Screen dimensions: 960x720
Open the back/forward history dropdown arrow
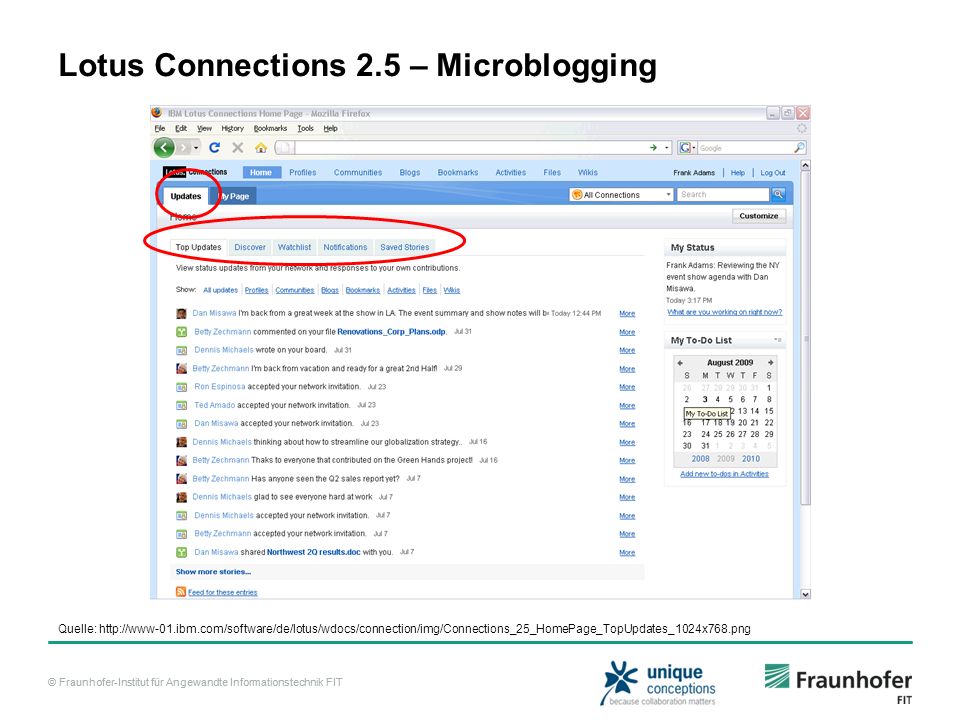click(x=196, y=148)
